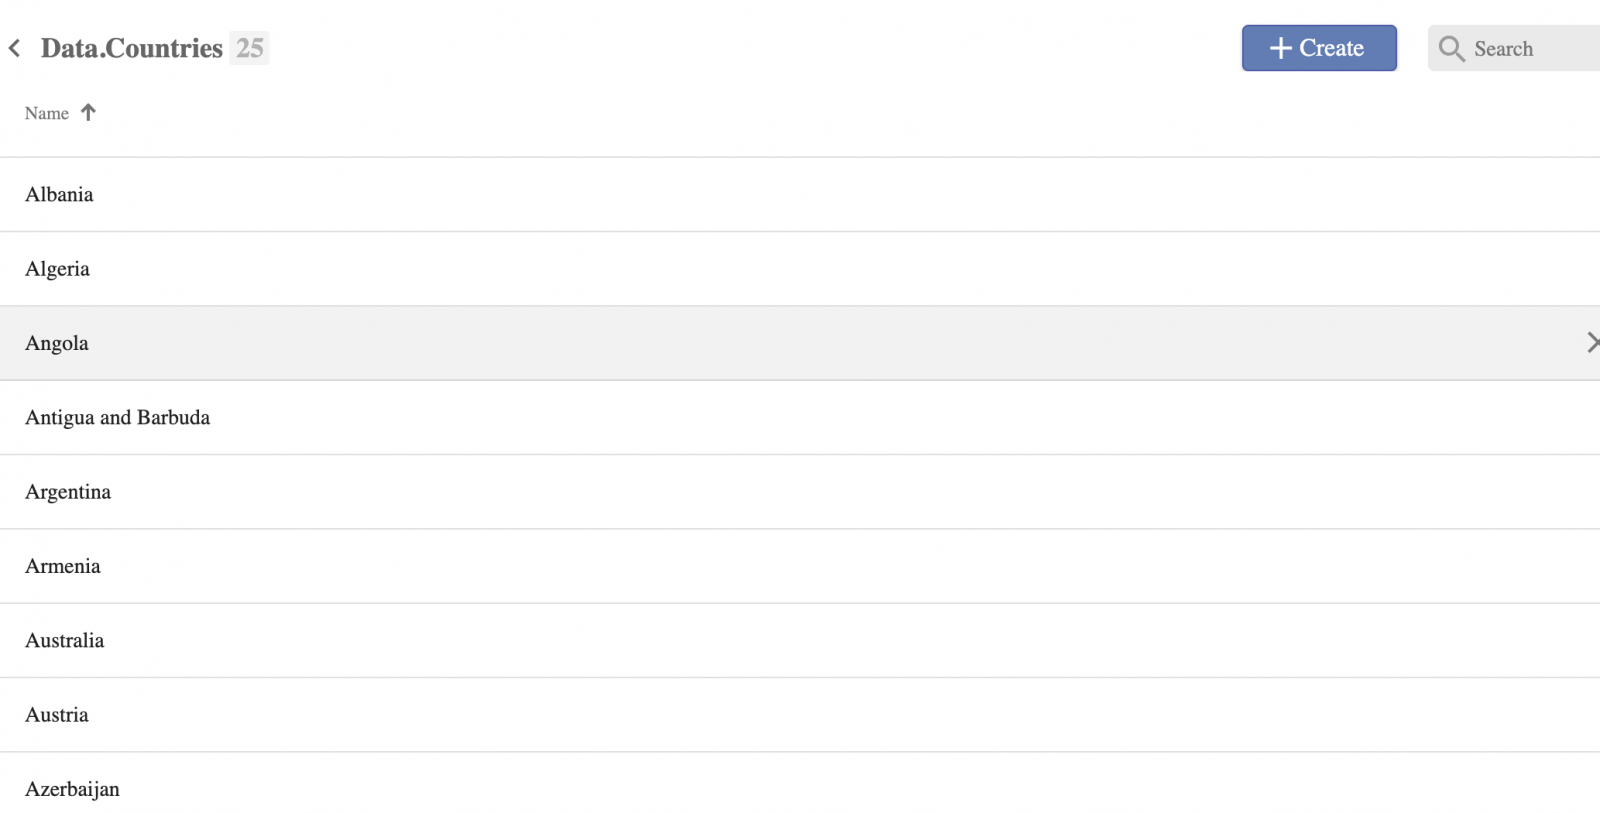Open the Australia entry
This screenshot has height=813, width=1600.
(x=800, y=641)
